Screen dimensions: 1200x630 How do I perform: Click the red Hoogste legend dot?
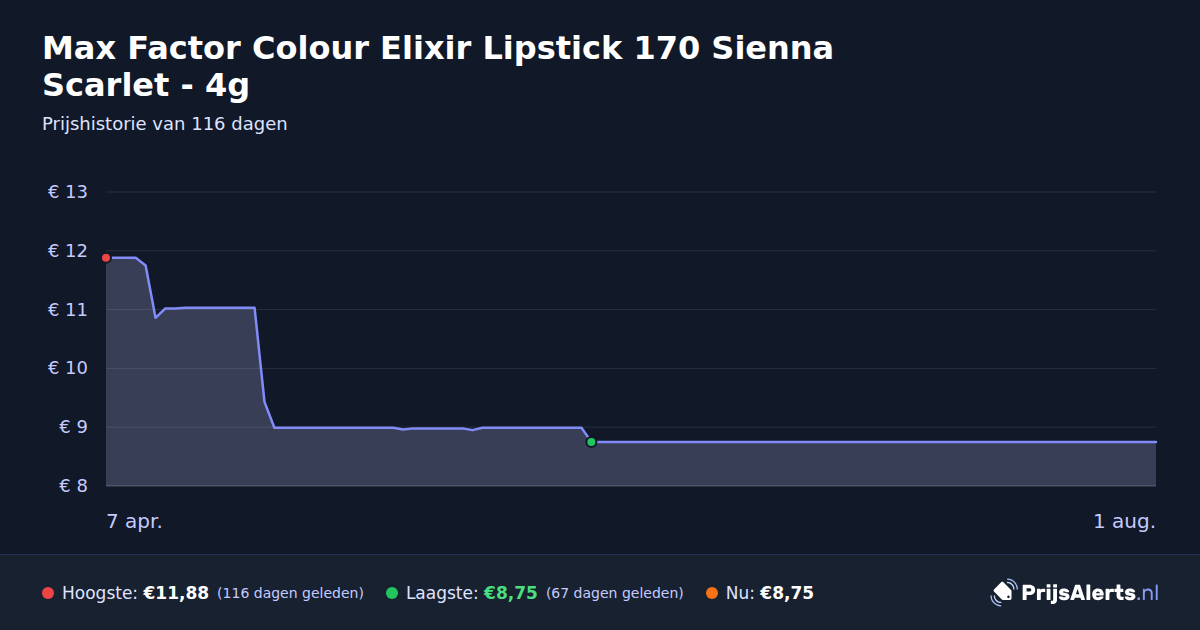[x=48, y=593]
